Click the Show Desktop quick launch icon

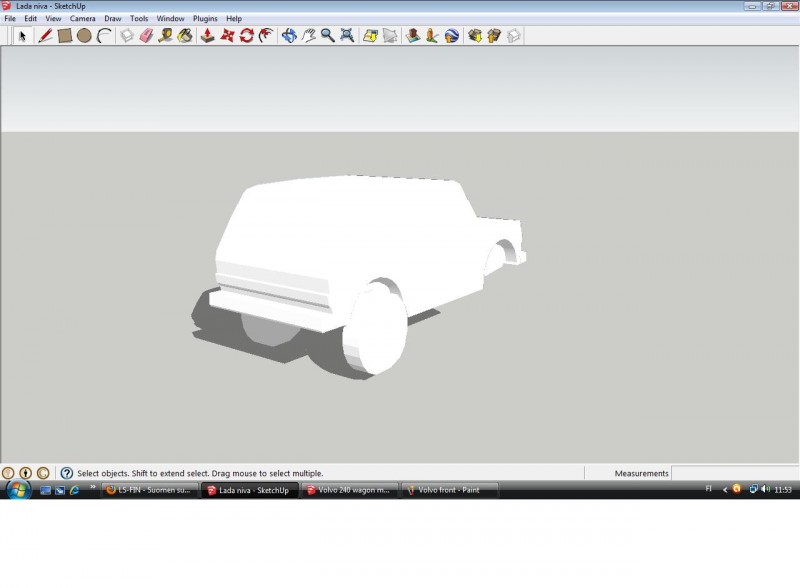click(x=45, y=491)
